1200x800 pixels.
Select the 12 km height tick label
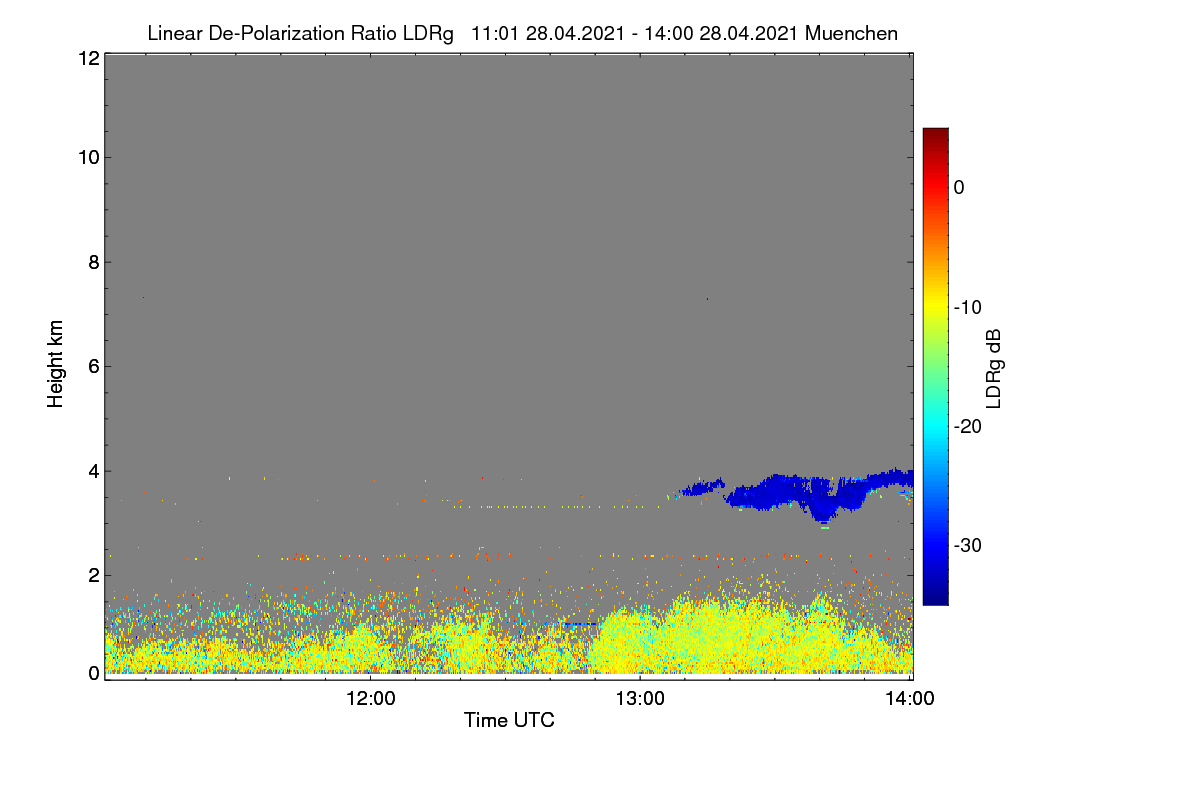click(88, 58)
